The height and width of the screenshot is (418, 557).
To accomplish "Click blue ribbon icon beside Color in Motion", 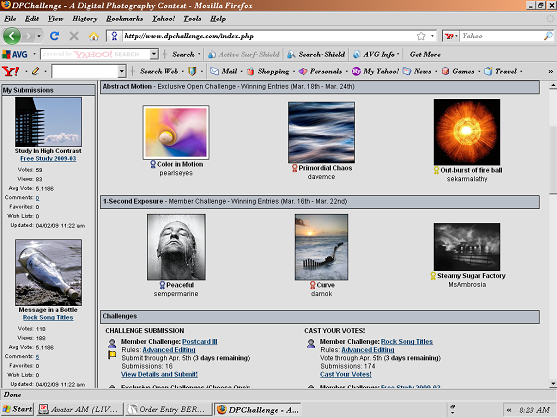I will (153, 164).
